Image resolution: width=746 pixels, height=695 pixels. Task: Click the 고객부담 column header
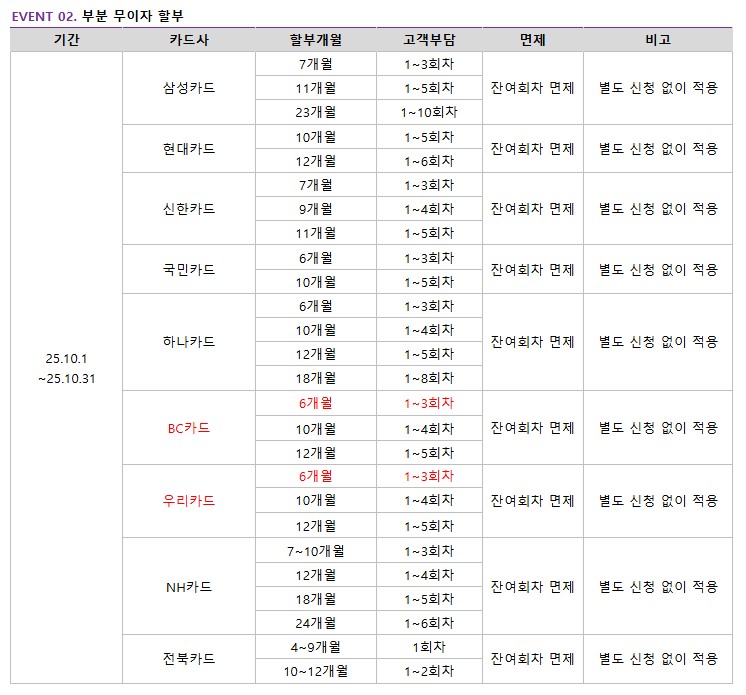coord(429,40)
